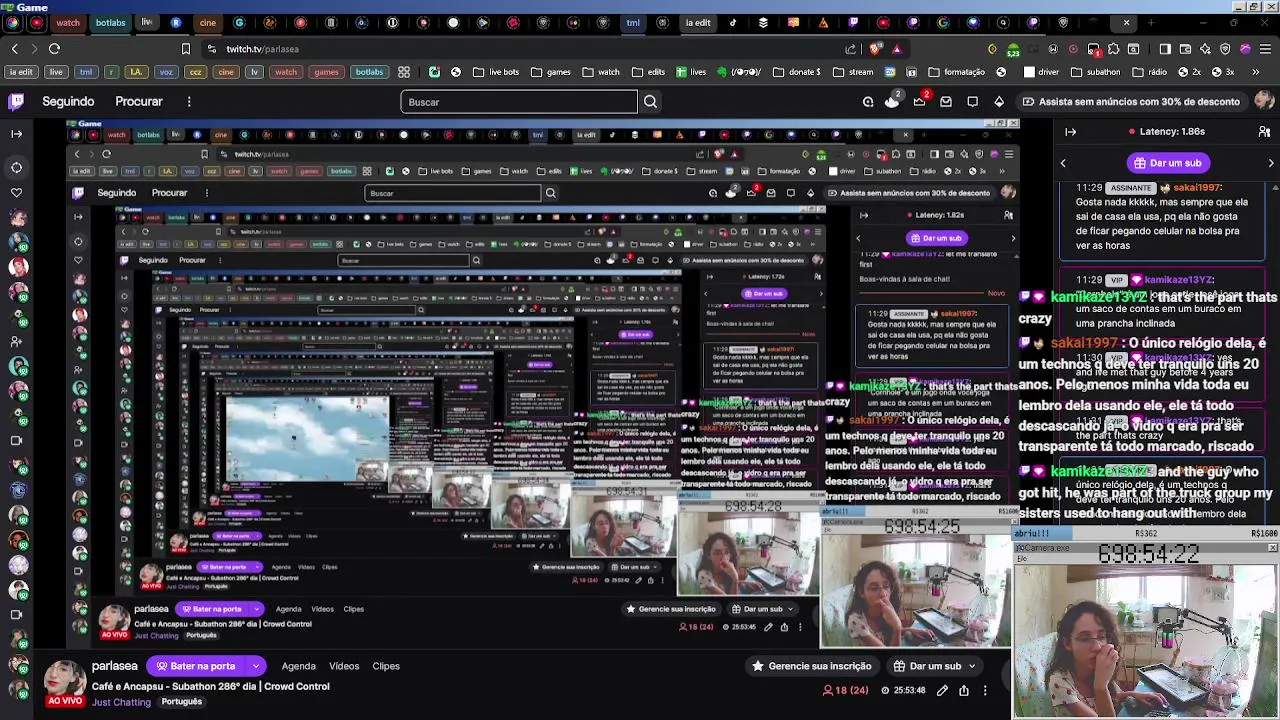
Task: Click Dar um sub in chat header
Action: click(1167, 163)
